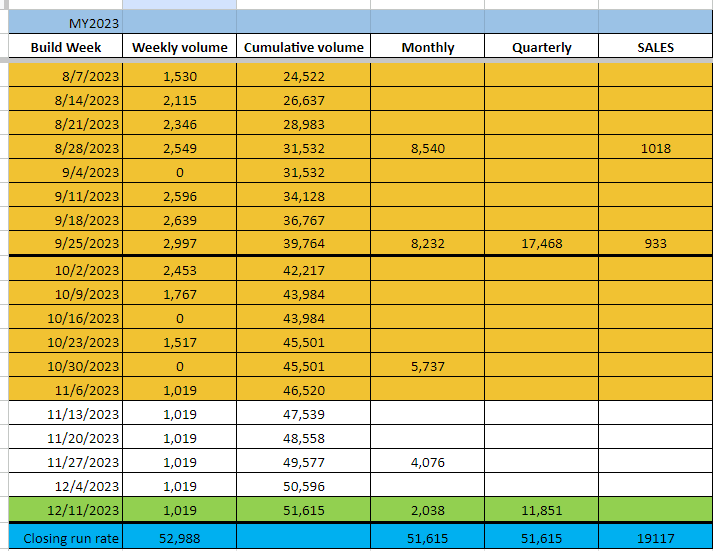Click the monthly total 5,737 cell
713x551 pixels.
tap(427, 366)
